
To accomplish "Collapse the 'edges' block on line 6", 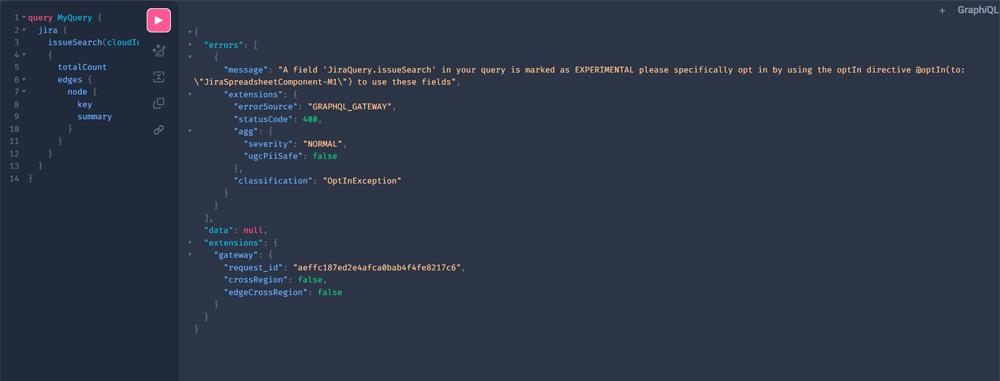I will tap(24, 80).
